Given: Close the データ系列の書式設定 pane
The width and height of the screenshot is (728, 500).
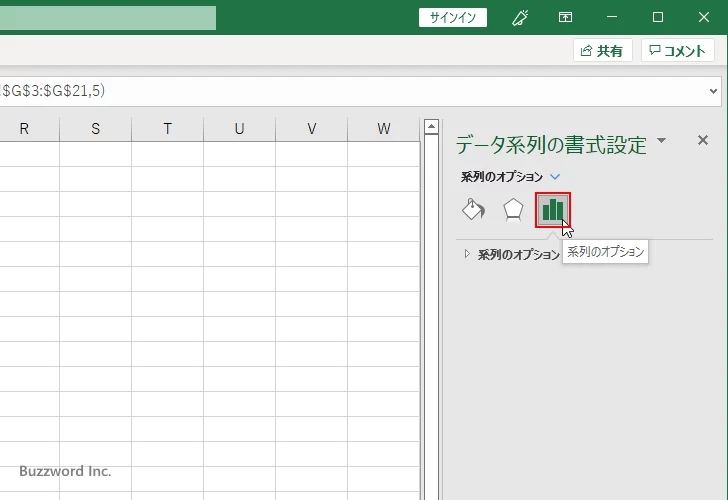Looking at the screenshot, I should 702,140.
